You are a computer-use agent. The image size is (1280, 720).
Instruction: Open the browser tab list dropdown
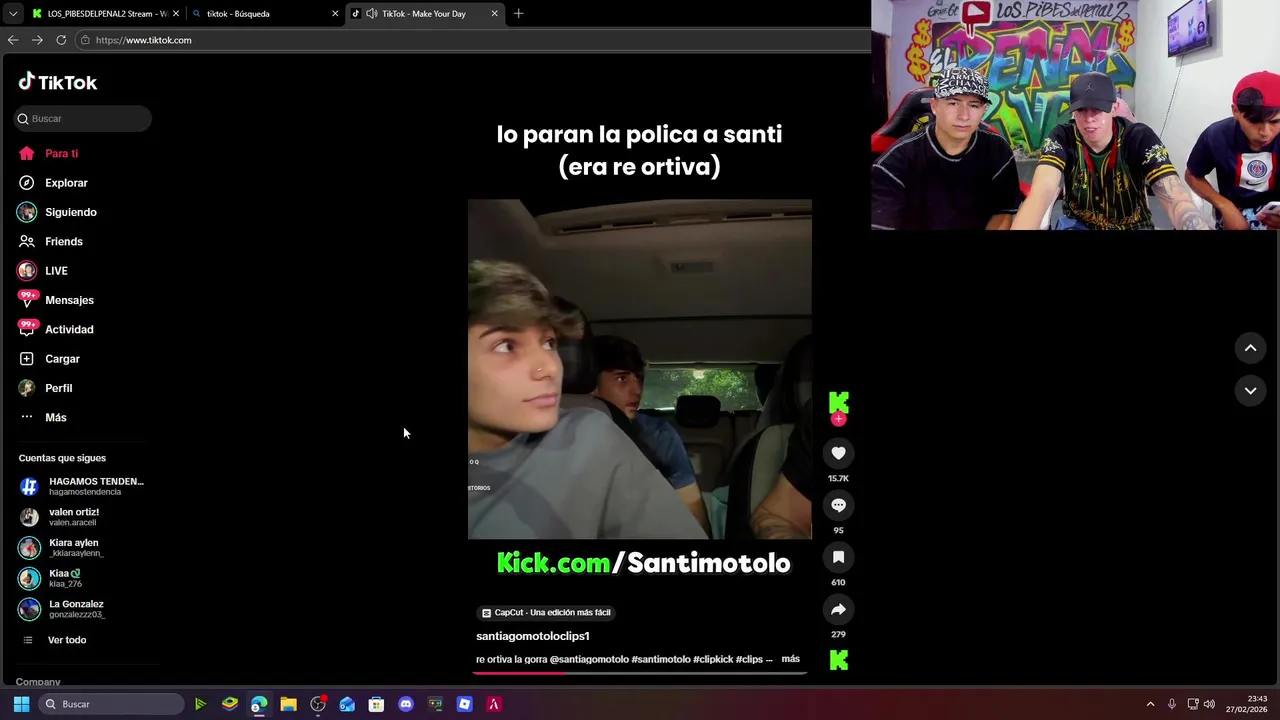point(12,14)
